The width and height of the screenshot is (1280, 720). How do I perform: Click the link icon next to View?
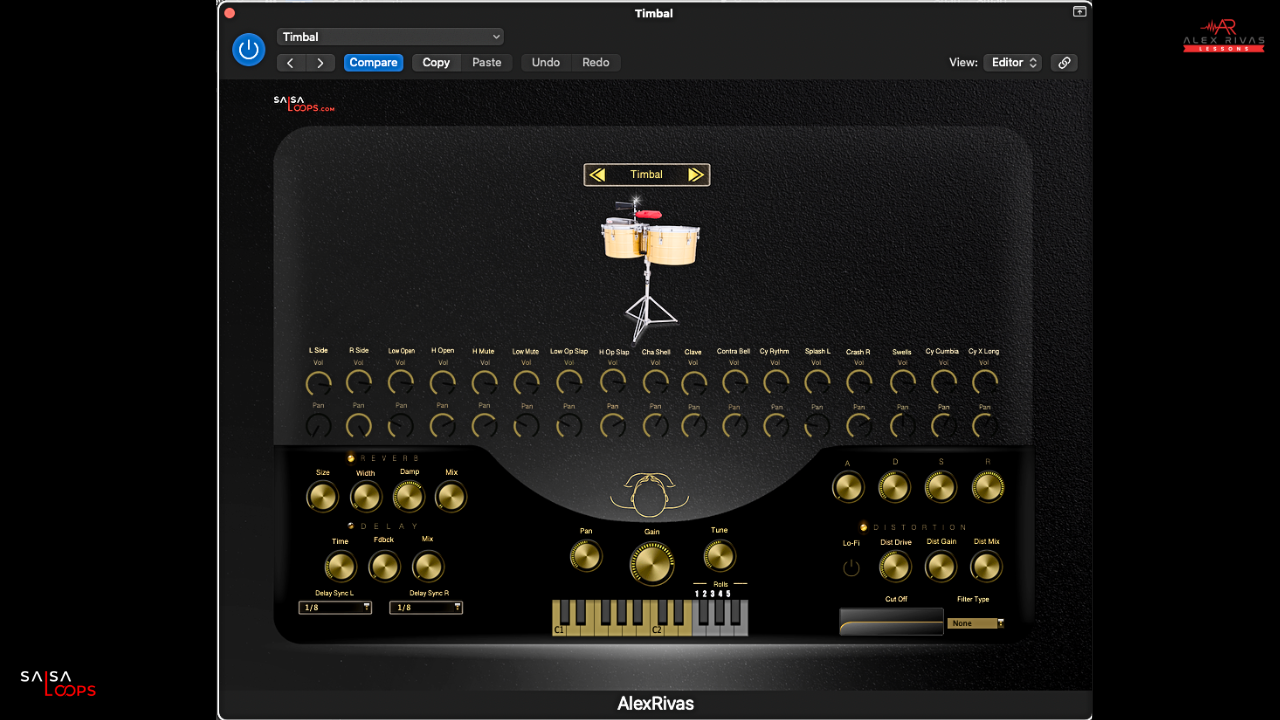(1064, 62)
